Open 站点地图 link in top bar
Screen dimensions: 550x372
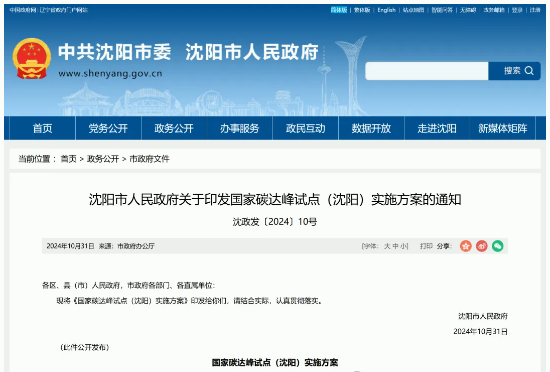tap(413, 10)
